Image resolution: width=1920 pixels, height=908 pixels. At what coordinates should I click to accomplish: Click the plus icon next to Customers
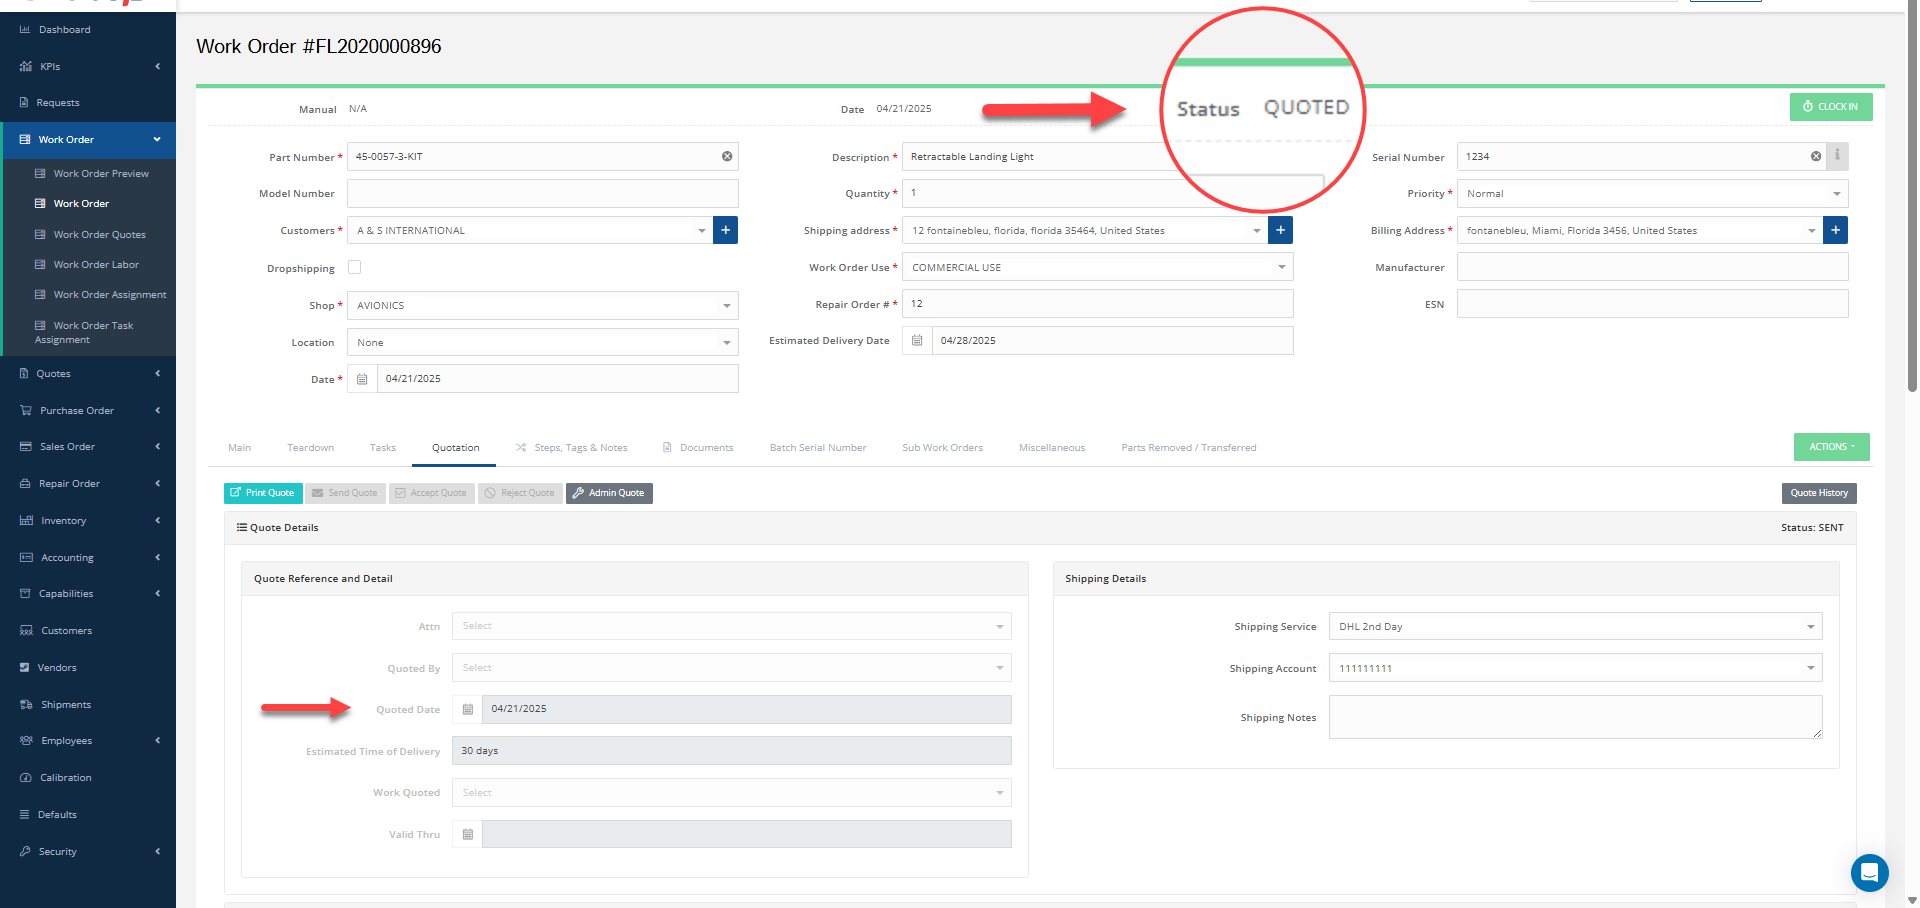pos(725,230)
